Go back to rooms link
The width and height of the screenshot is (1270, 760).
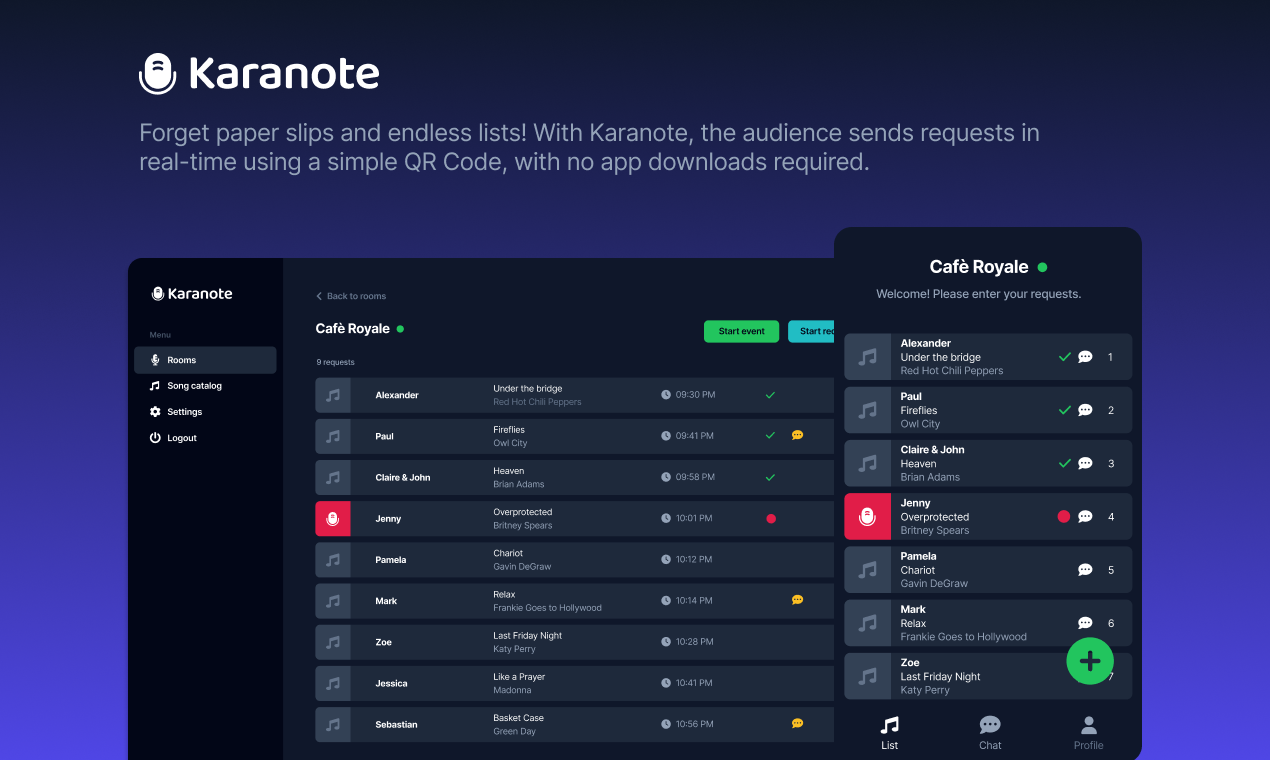(x=351, y=296)
